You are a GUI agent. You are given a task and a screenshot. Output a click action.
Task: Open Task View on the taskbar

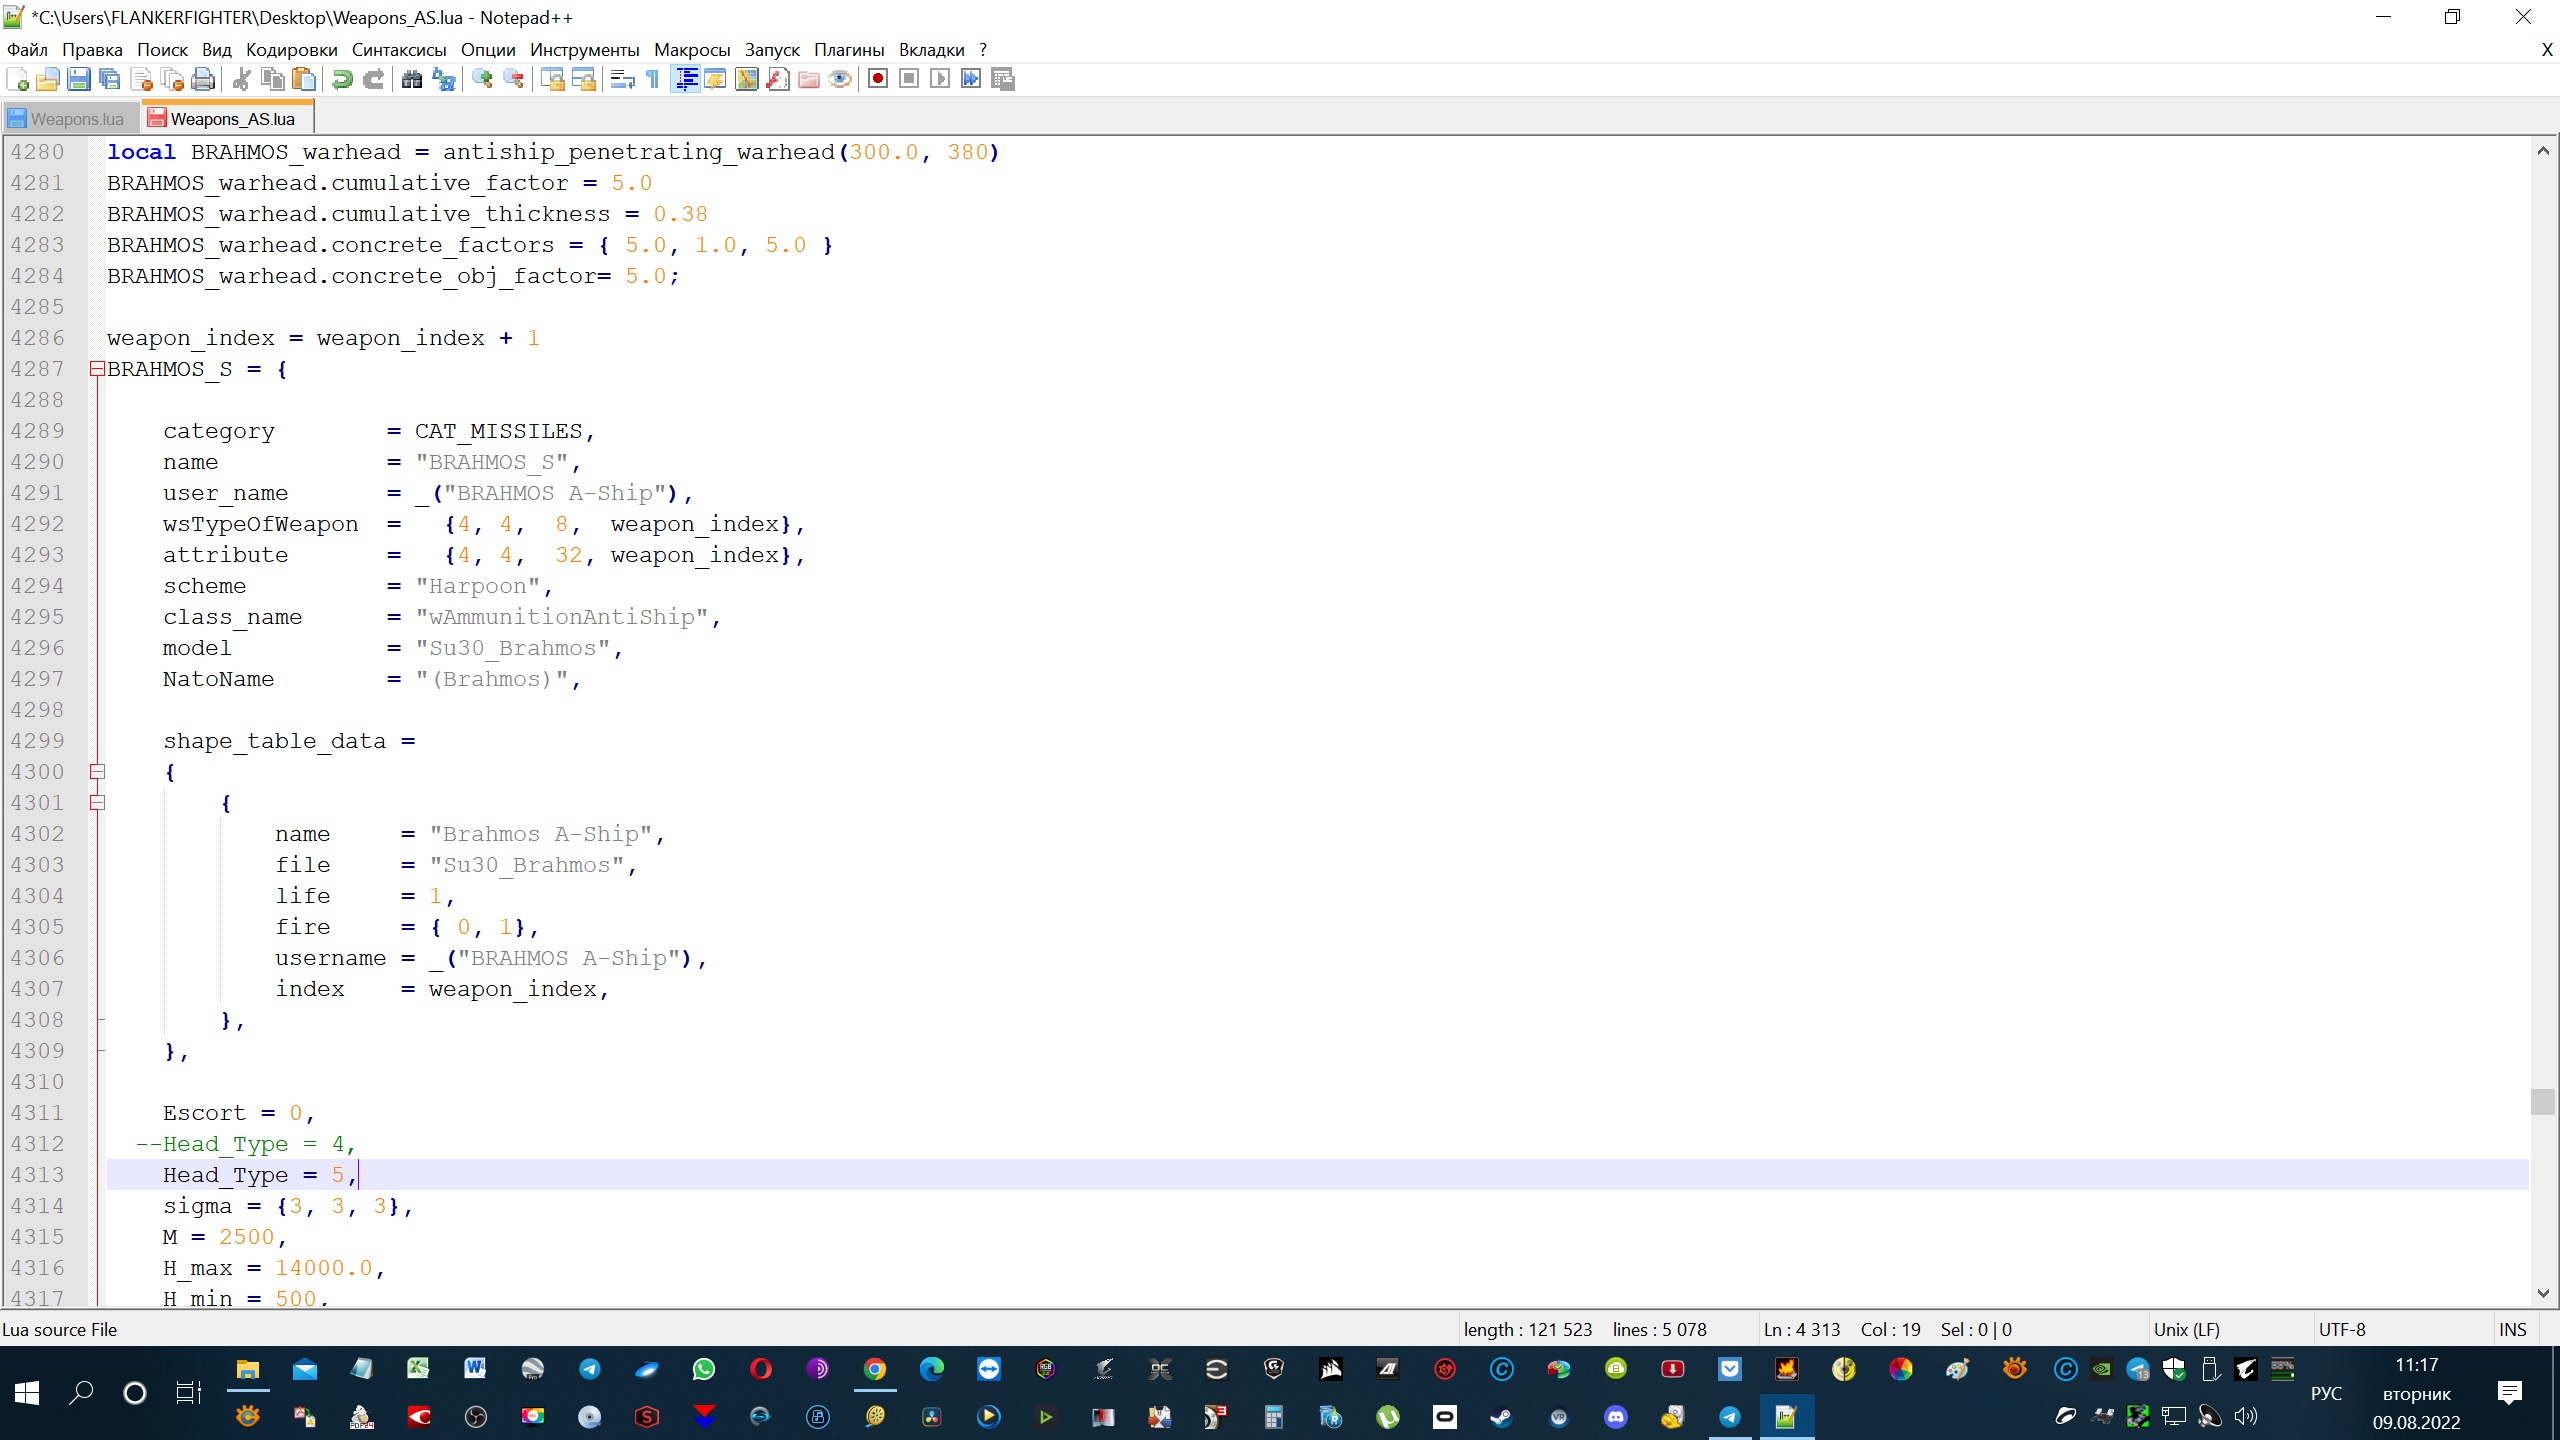tap(188, 1392)
